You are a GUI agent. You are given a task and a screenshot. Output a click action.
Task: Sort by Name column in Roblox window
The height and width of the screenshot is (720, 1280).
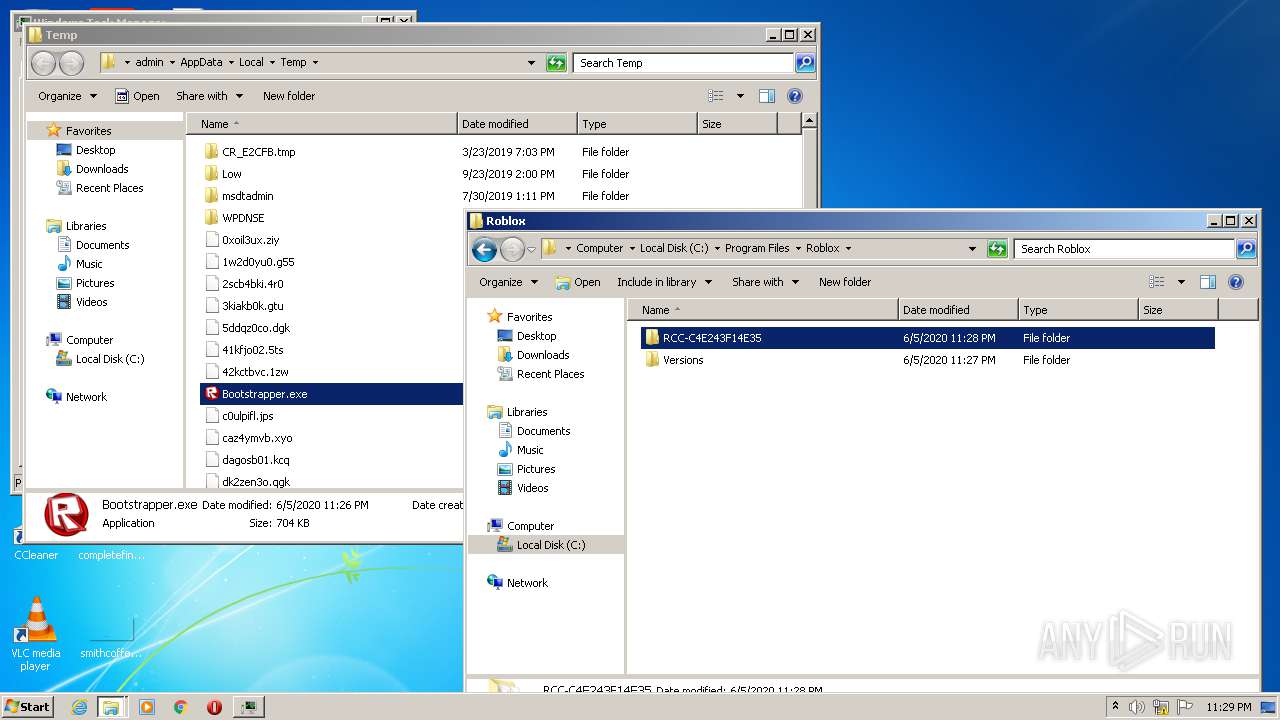[763, 310]
